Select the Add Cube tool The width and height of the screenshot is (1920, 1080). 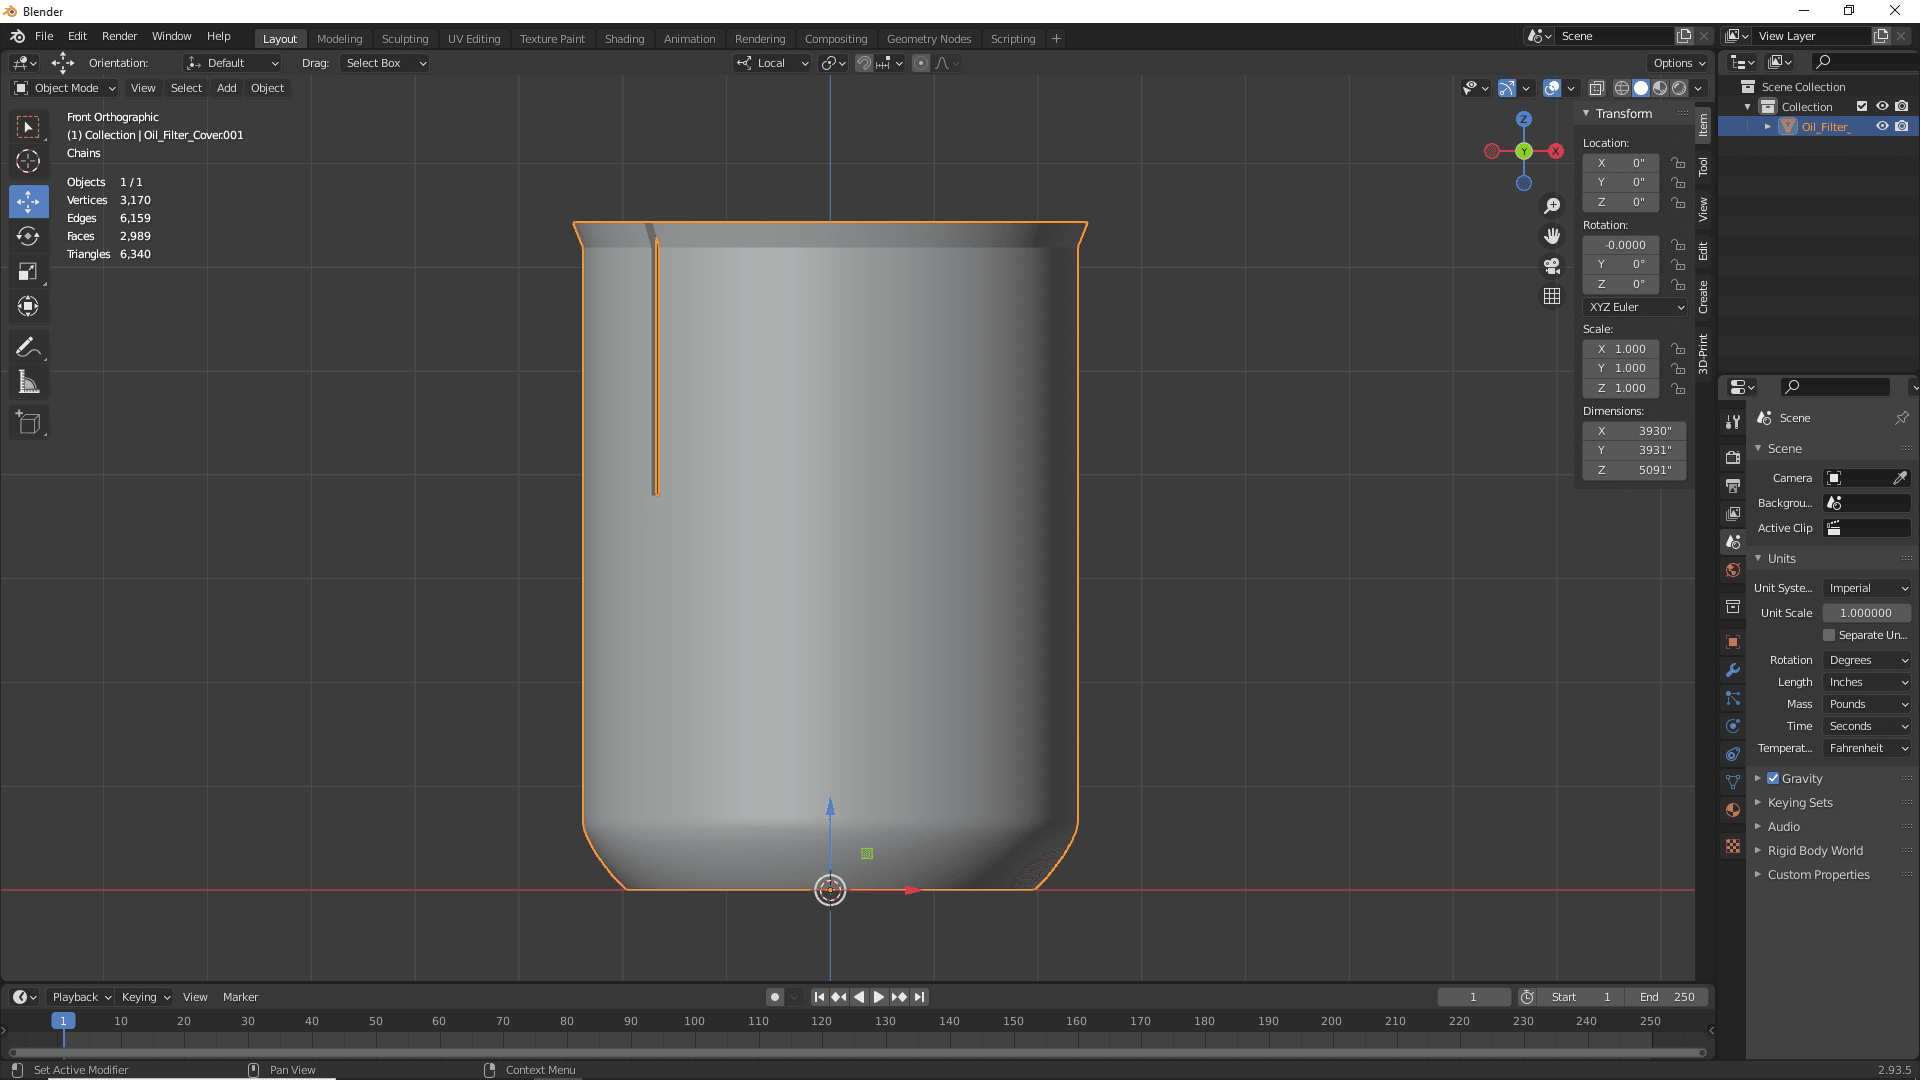(x=28, y=423)
